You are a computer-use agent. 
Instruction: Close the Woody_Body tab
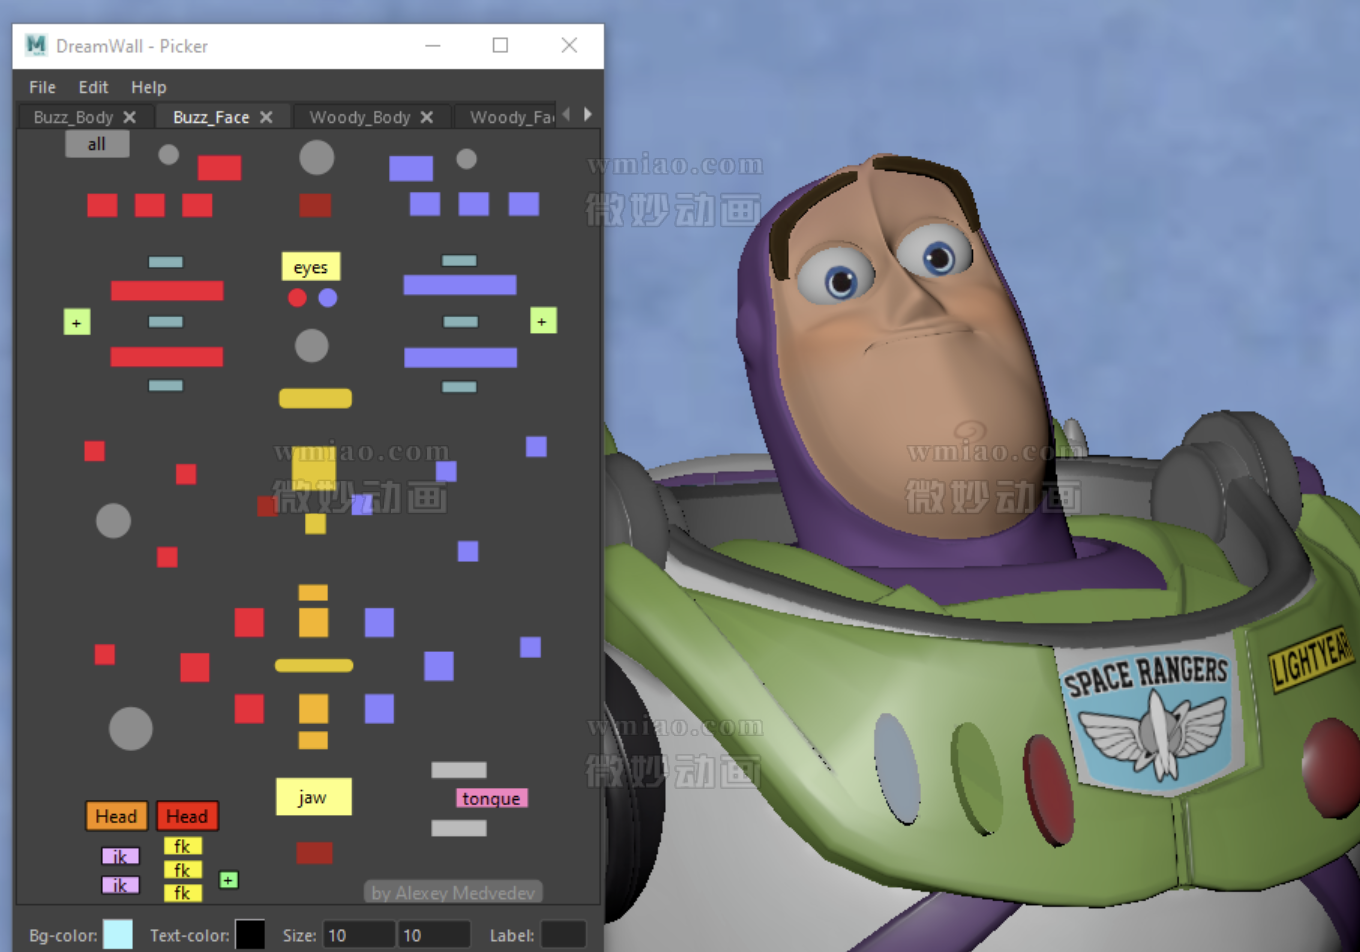(x=427, y=117)
